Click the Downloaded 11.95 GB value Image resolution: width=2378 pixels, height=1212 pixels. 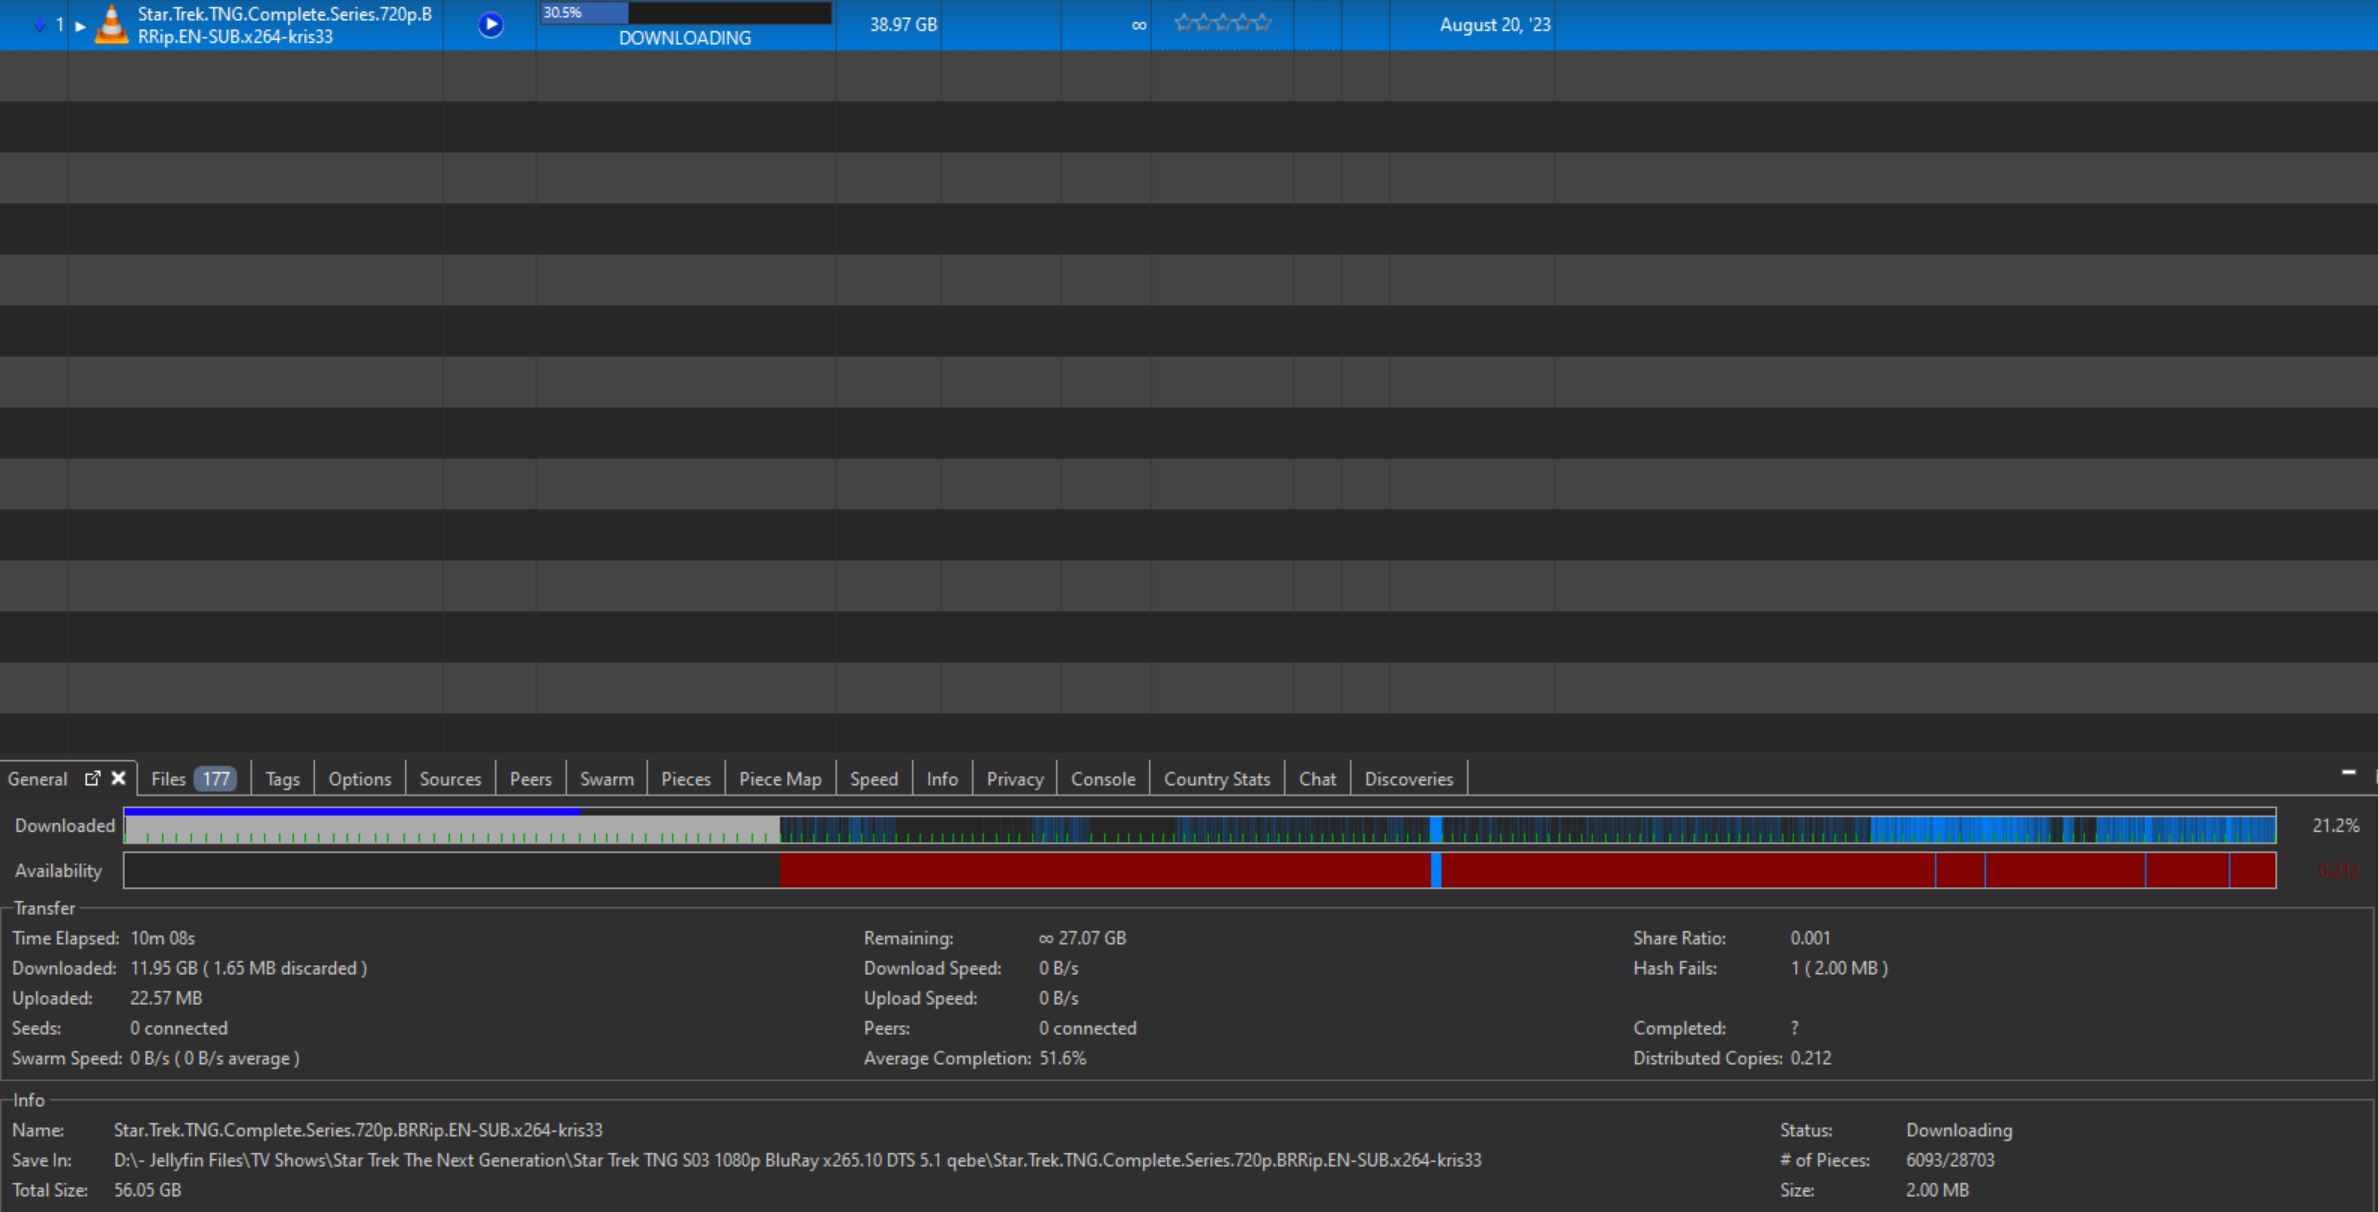pos(248,968)
